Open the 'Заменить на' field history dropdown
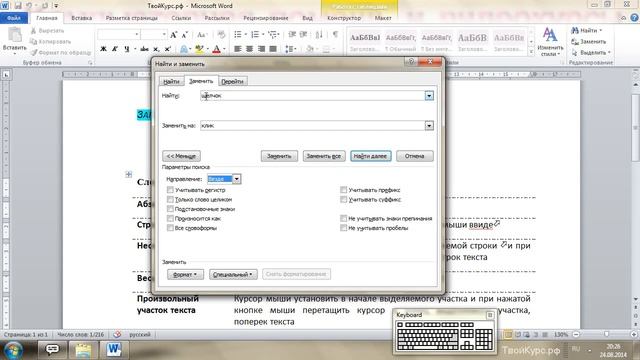This screenshot has width=640, height=360. [429, 126]
